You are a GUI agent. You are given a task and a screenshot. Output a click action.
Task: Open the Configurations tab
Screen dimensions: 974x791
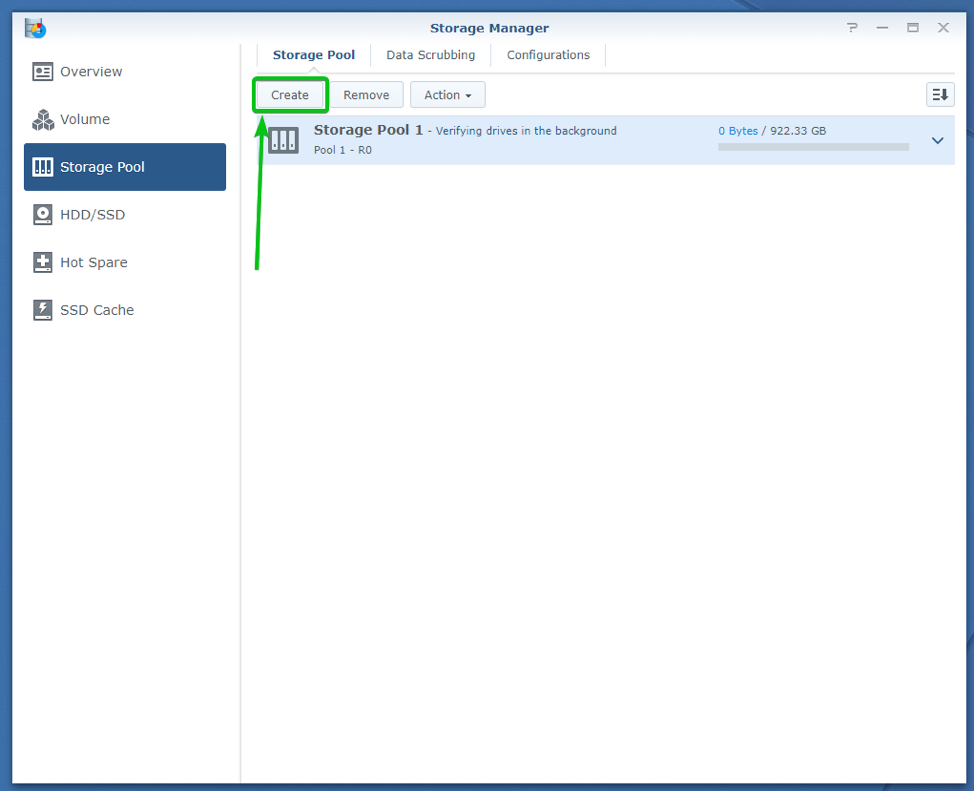[548, 55]
